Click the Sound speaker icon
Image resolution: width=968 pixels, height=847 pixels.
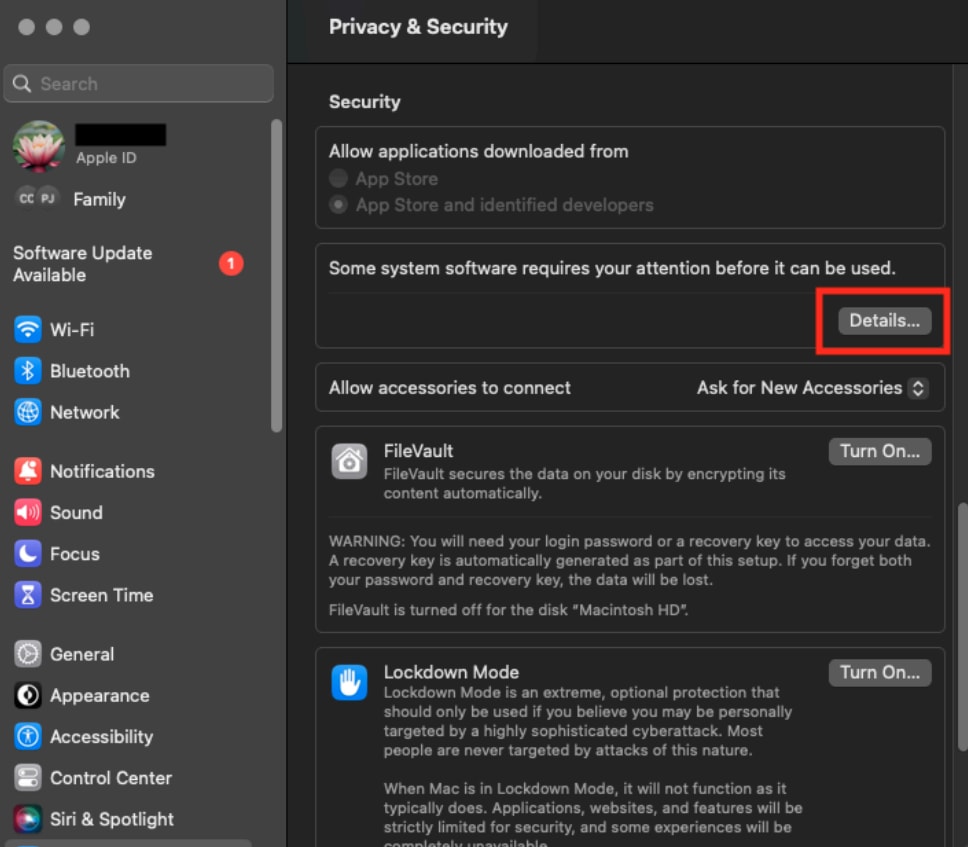[28, 512]
